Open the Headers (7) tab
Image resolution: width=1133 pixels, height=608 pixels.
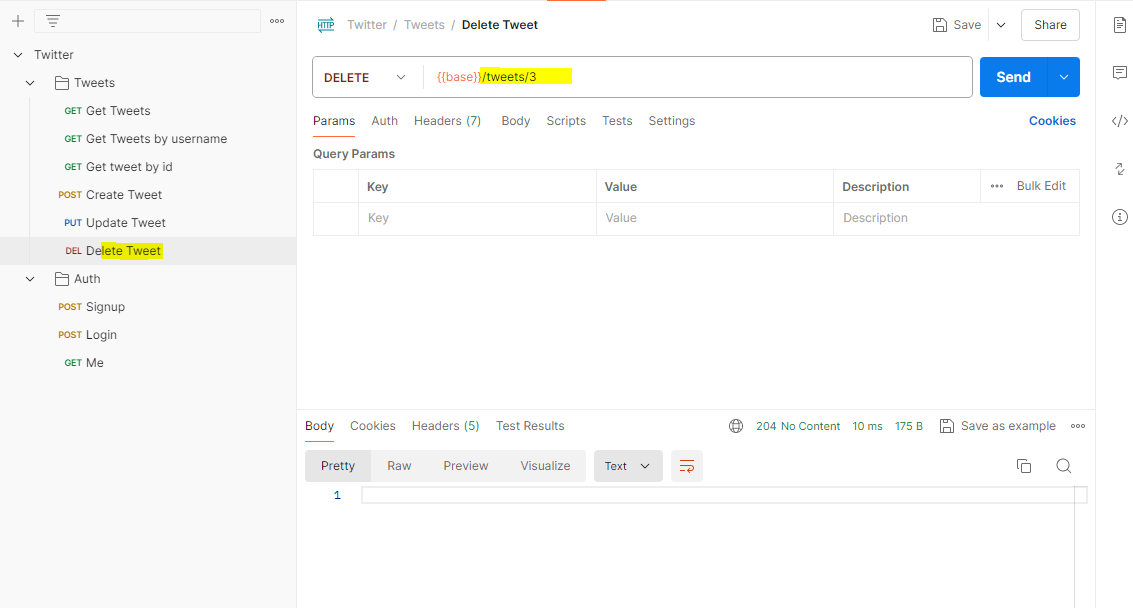pos(447,121)
